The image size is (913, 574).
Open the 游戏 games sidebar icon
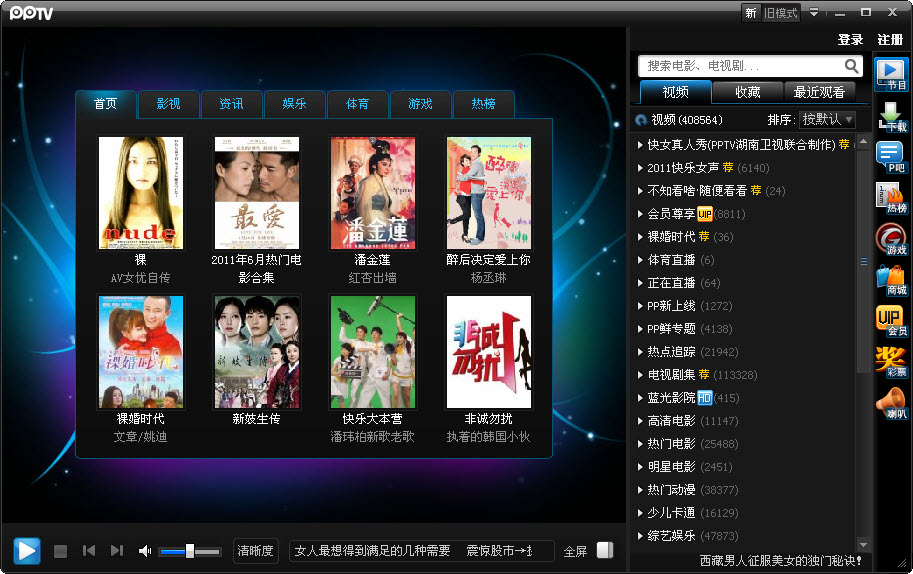pos(891,239)
